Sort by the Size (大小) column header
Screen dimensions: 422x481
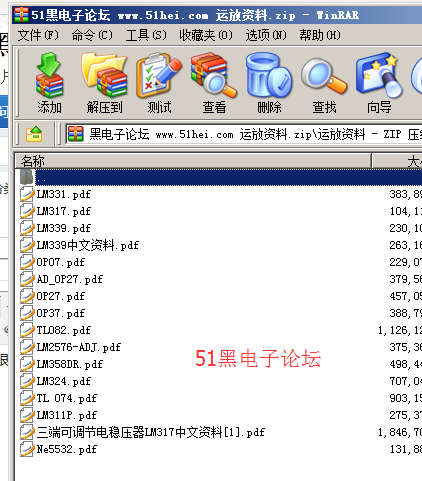(x=397, y=161)
